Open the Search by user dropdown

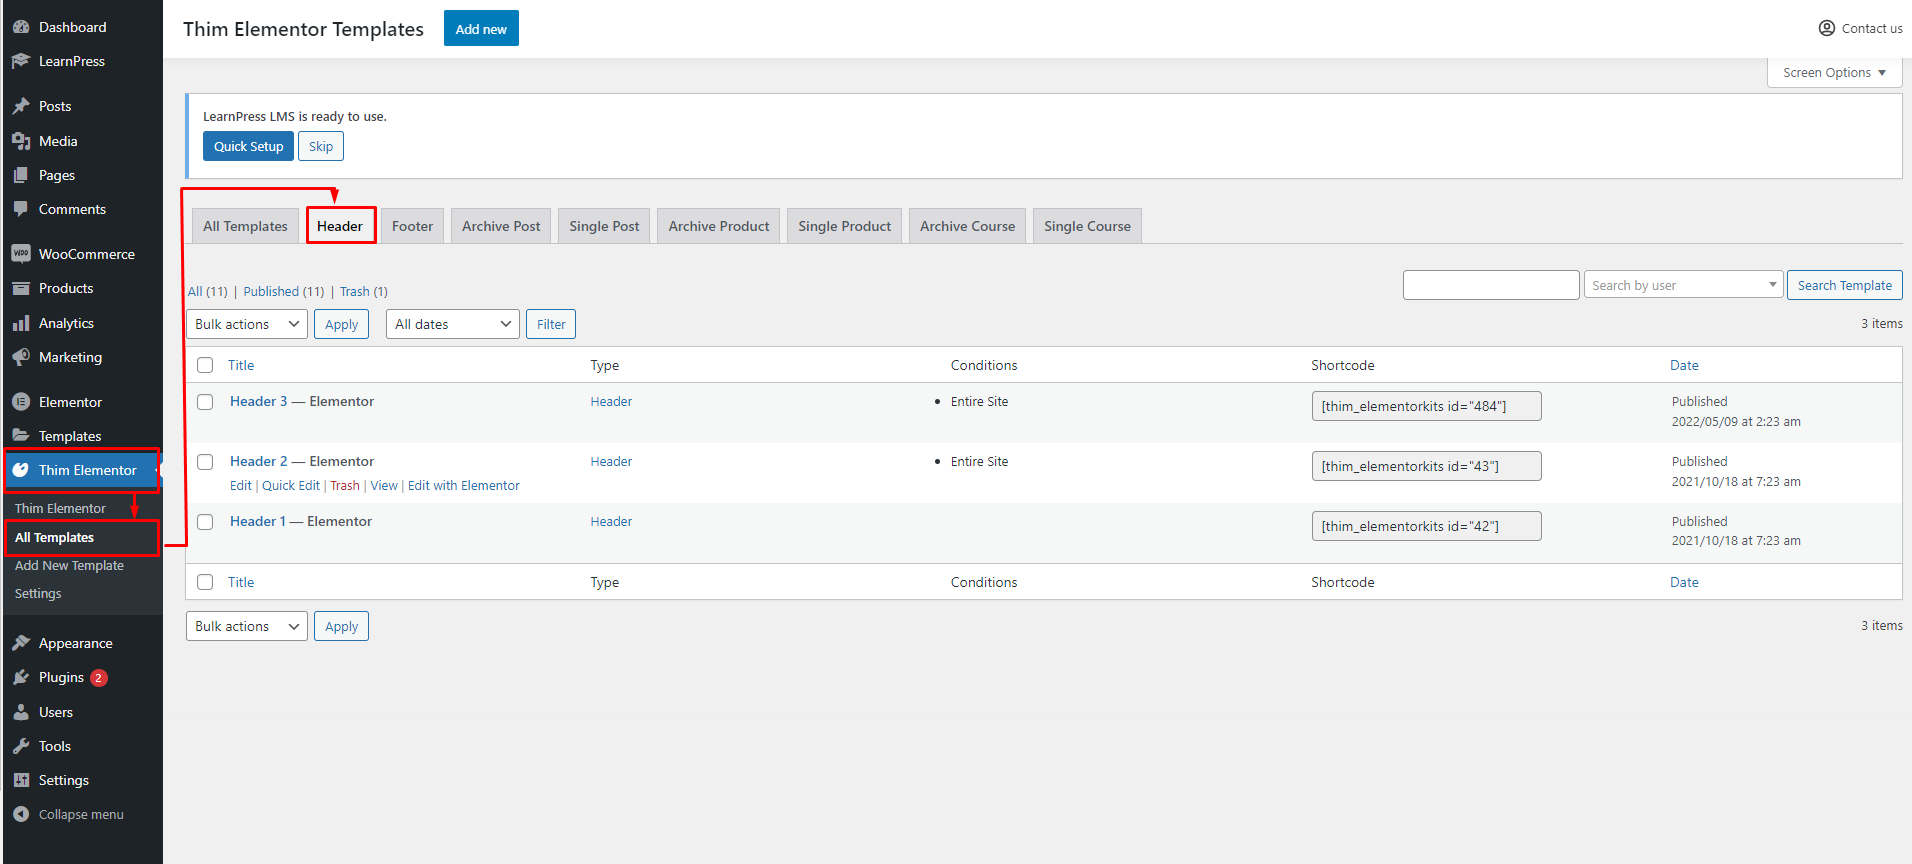tap(1683, 285)
